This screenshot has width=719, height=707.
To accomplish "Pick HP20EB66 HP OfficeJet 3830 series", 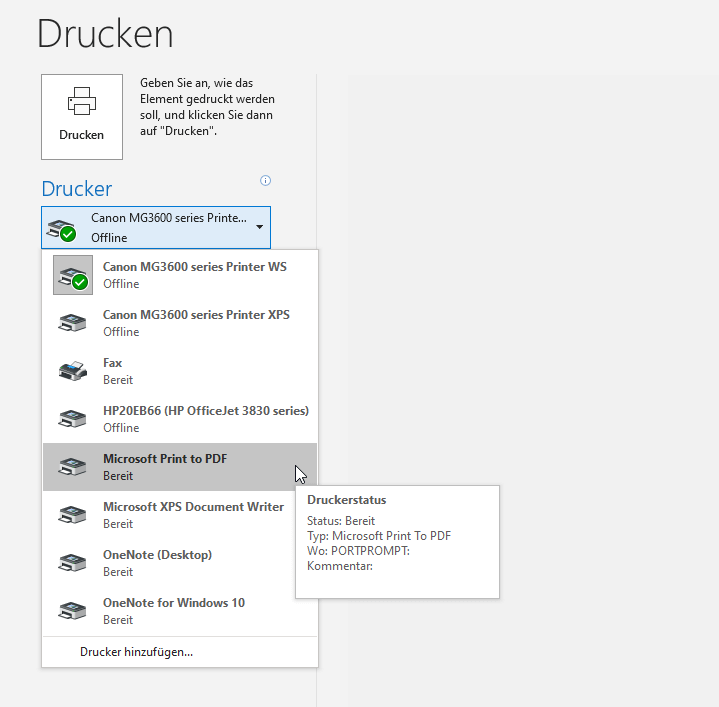I will pos(180,419).
